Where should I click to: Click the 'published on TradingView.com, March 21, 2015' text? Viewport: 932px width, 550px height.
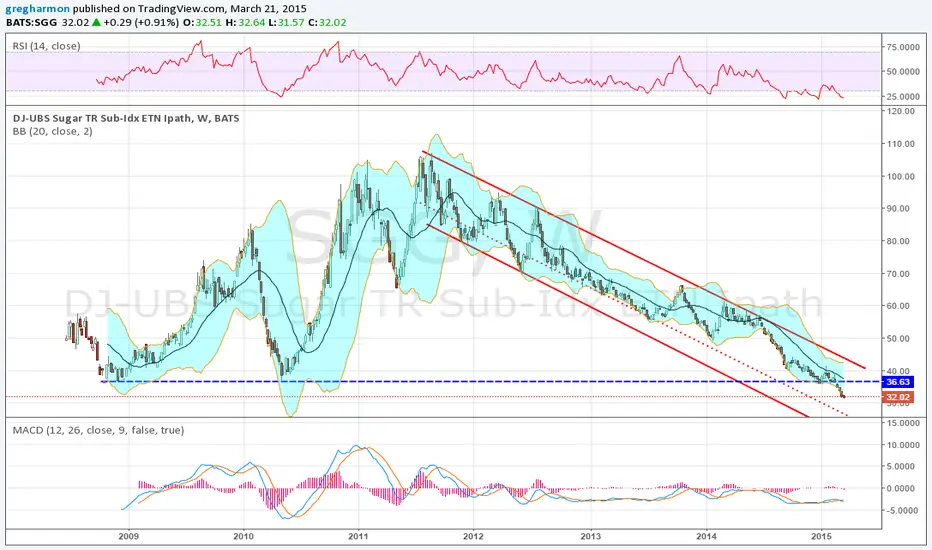click(190, 9)
